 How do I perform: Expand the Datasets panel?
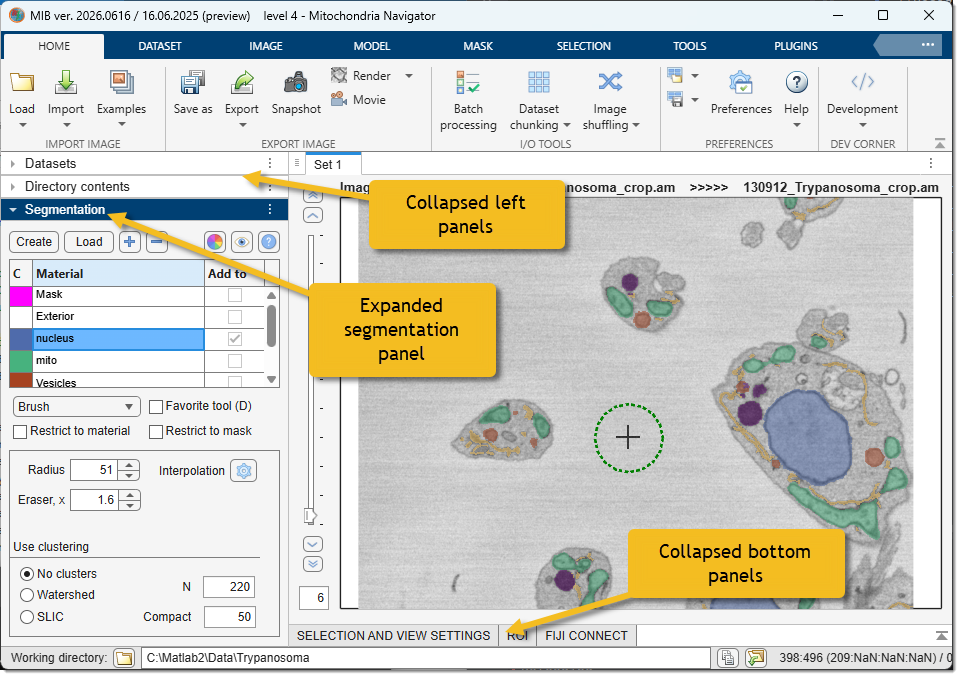tap(13, 164)
